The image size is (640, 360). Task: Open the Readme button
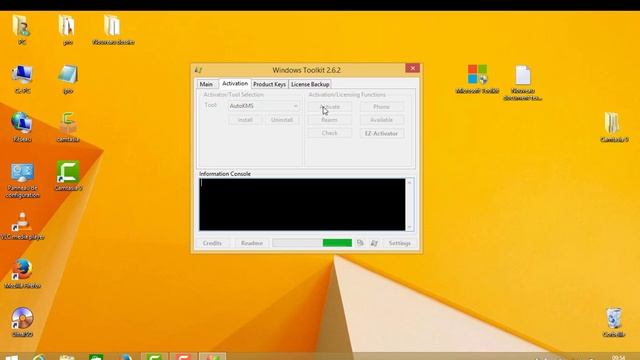point(252,243)
